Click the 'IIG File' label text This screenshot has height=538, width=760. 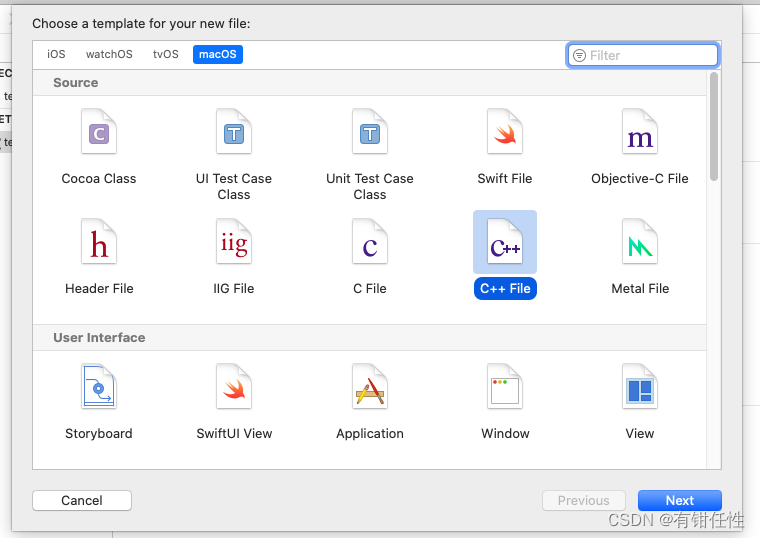click(234, 288)
